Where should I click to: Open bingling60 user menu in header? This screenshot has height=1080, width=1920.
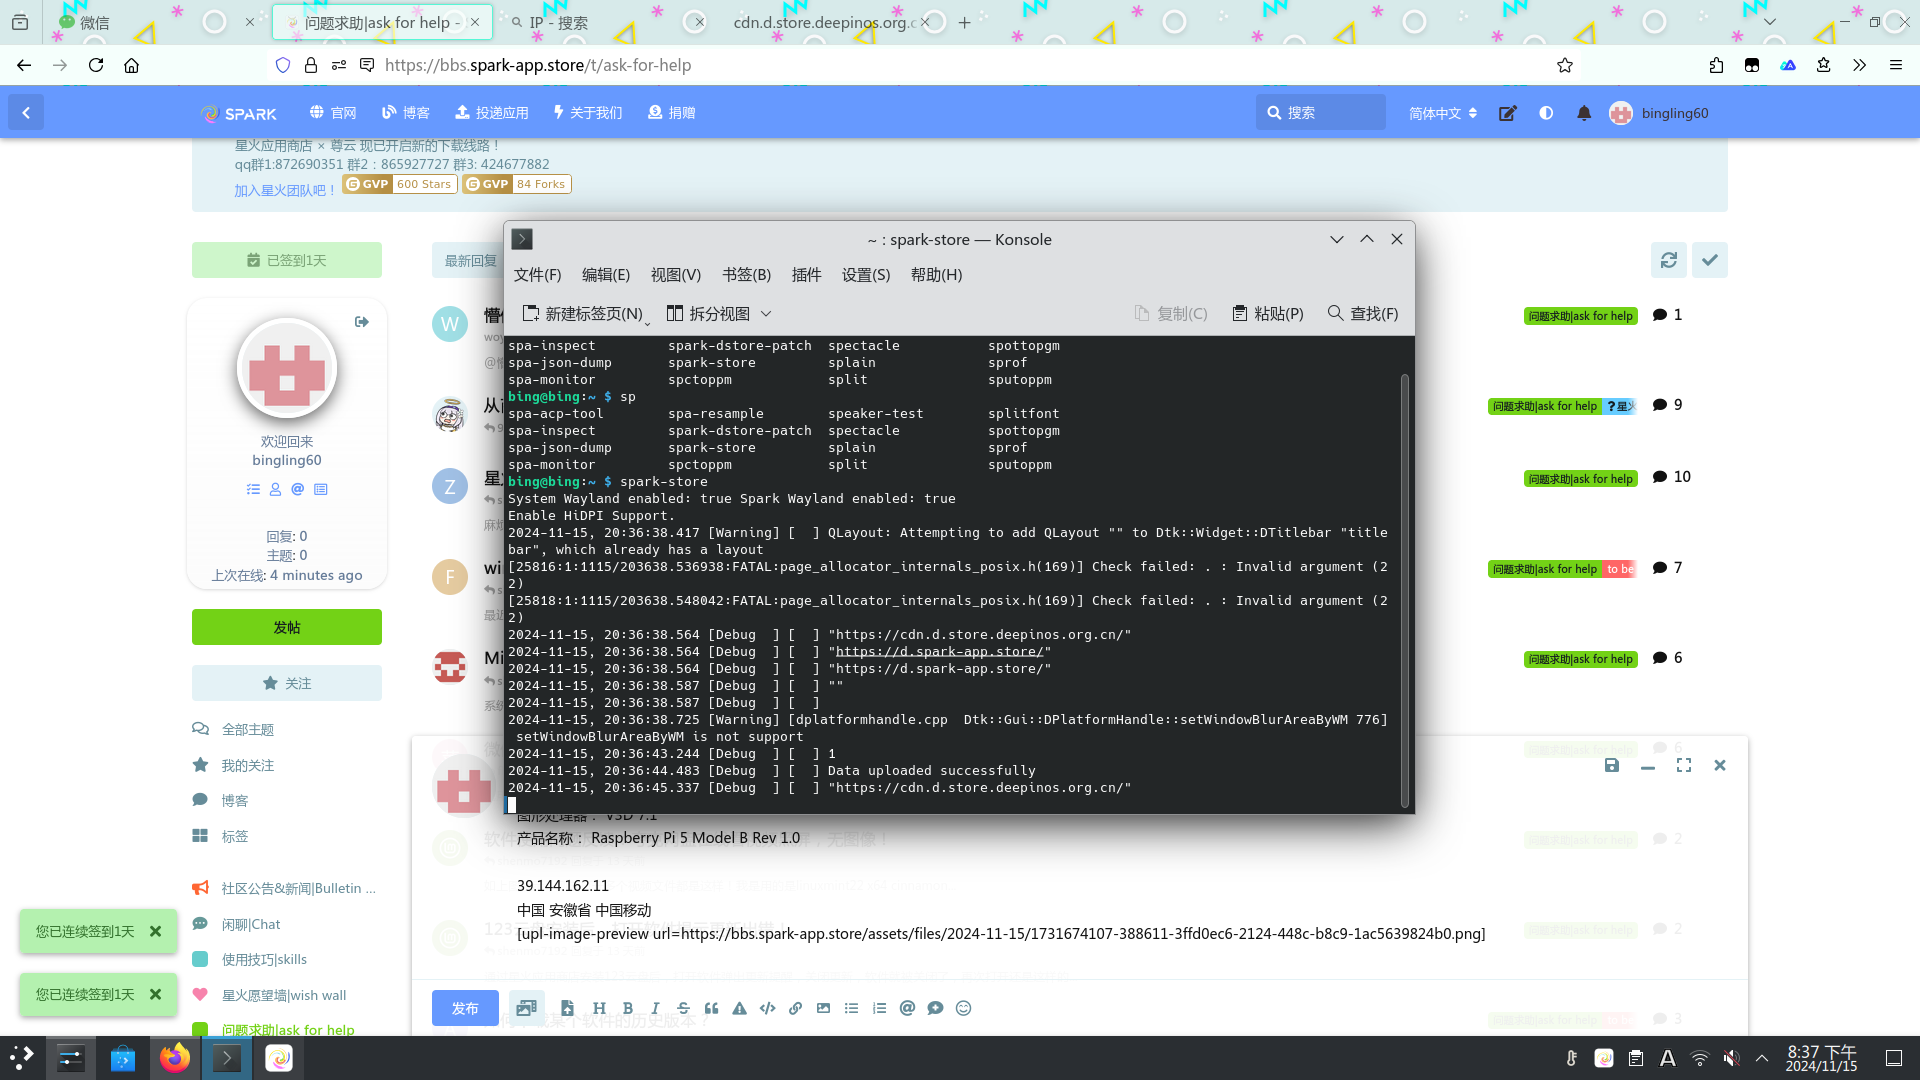[1660, 113]
